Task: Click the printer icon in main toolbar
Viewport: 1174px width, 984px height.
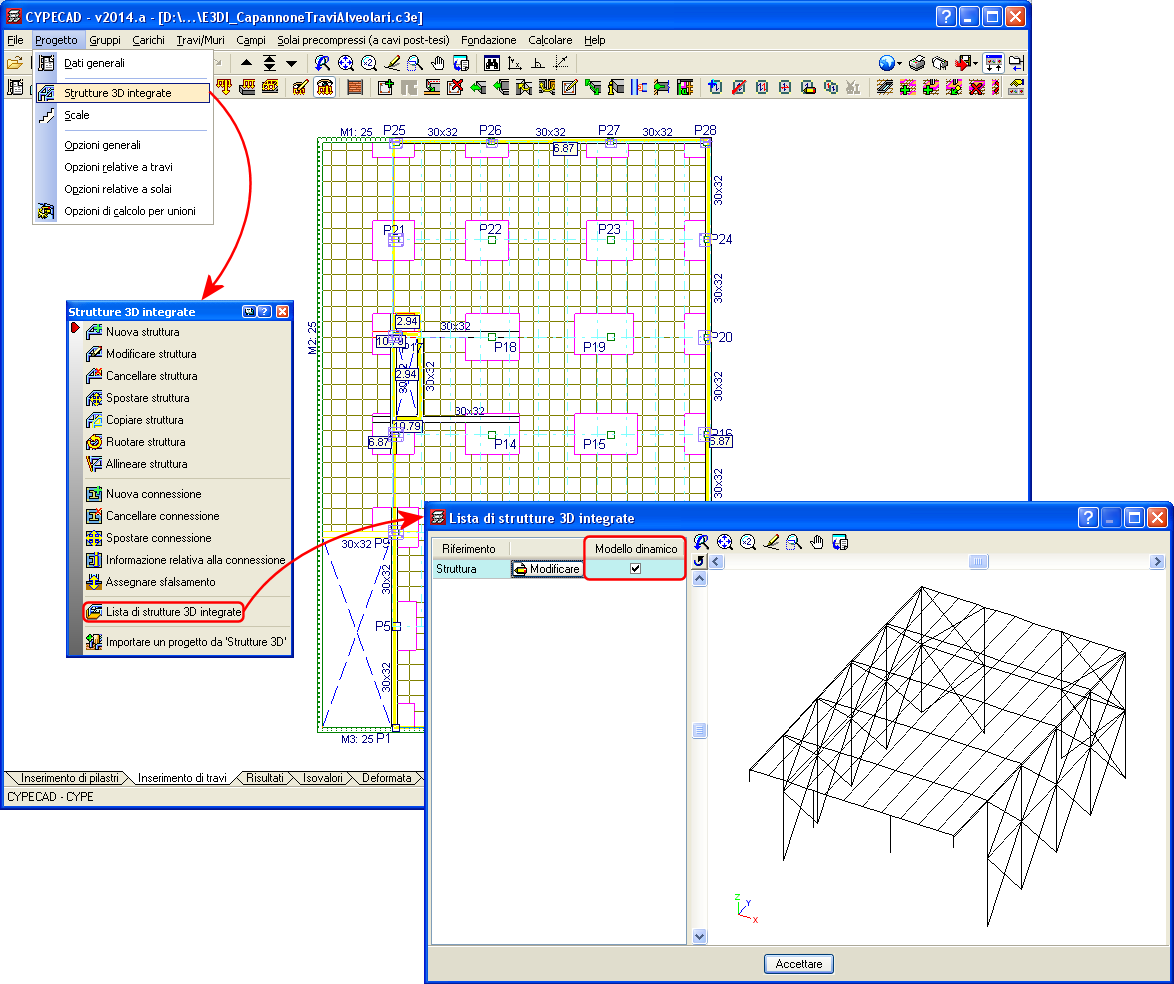Action: pos(917,64)
